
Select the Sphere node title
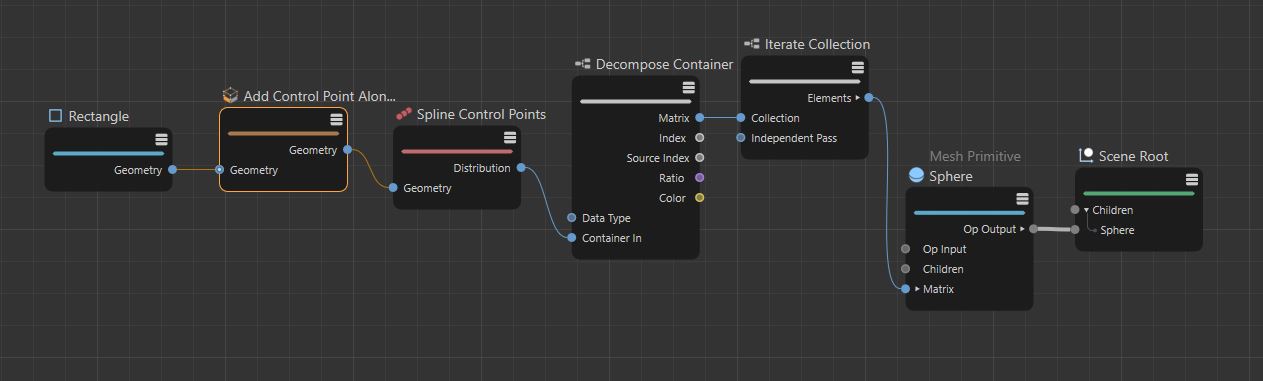951,176
